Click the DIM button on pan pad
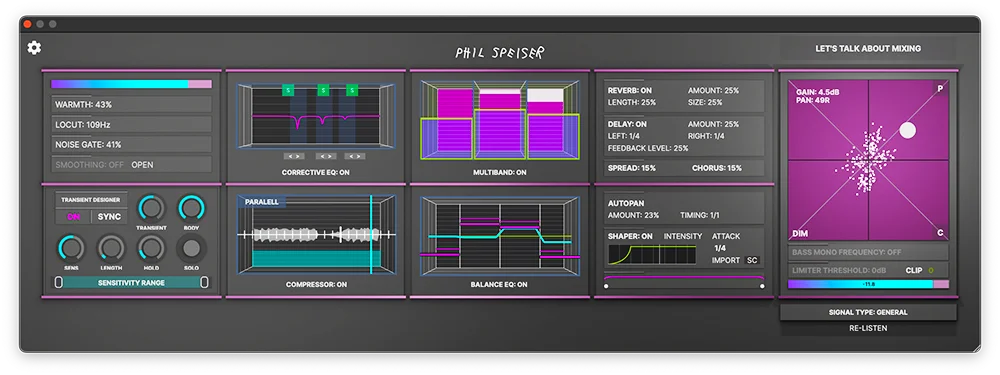The height and width of the screenshot is (375, 1000). pos(800,233)
